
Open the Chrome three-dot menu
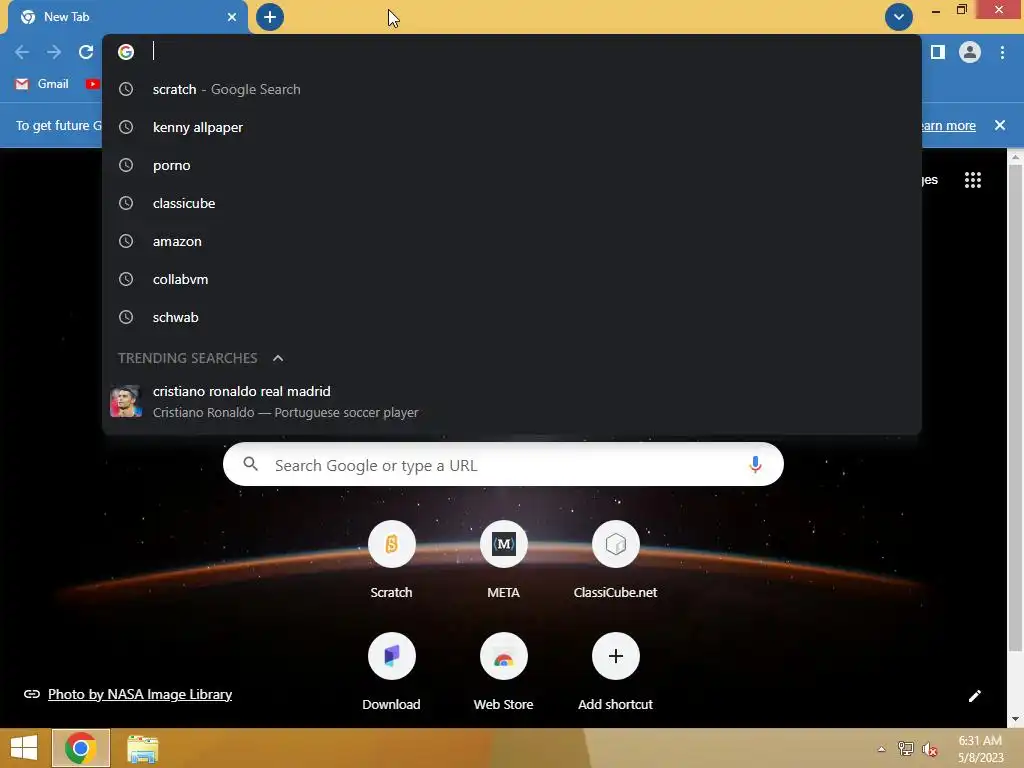1002,52
